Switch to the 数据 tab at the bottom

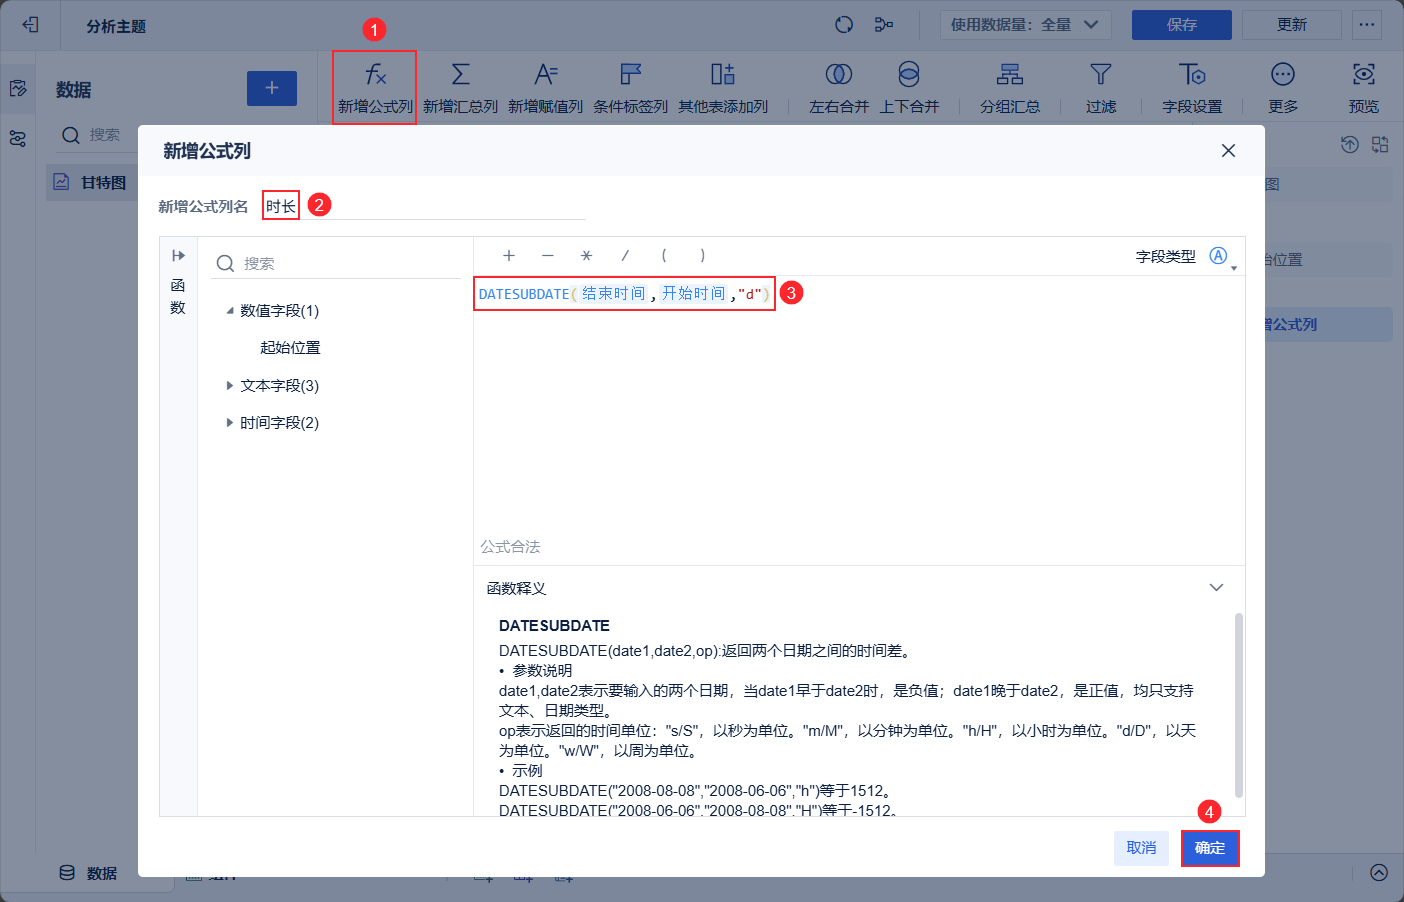pyautogui.click(x=88, y=873)
